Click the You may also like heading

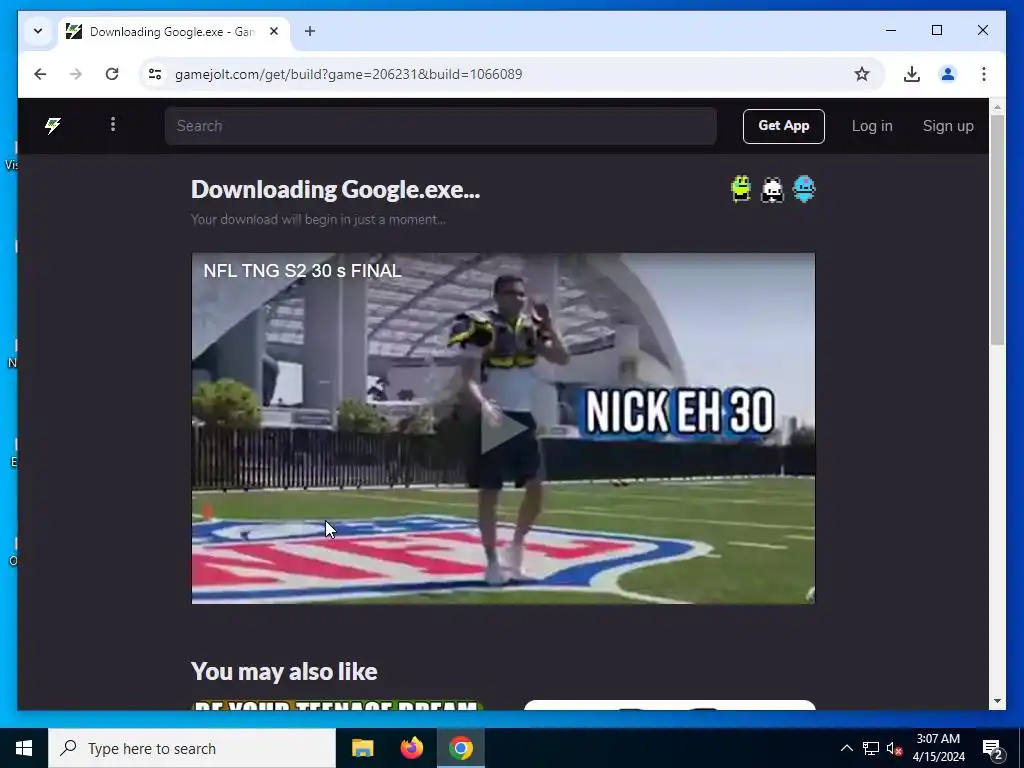click(284, 671)
